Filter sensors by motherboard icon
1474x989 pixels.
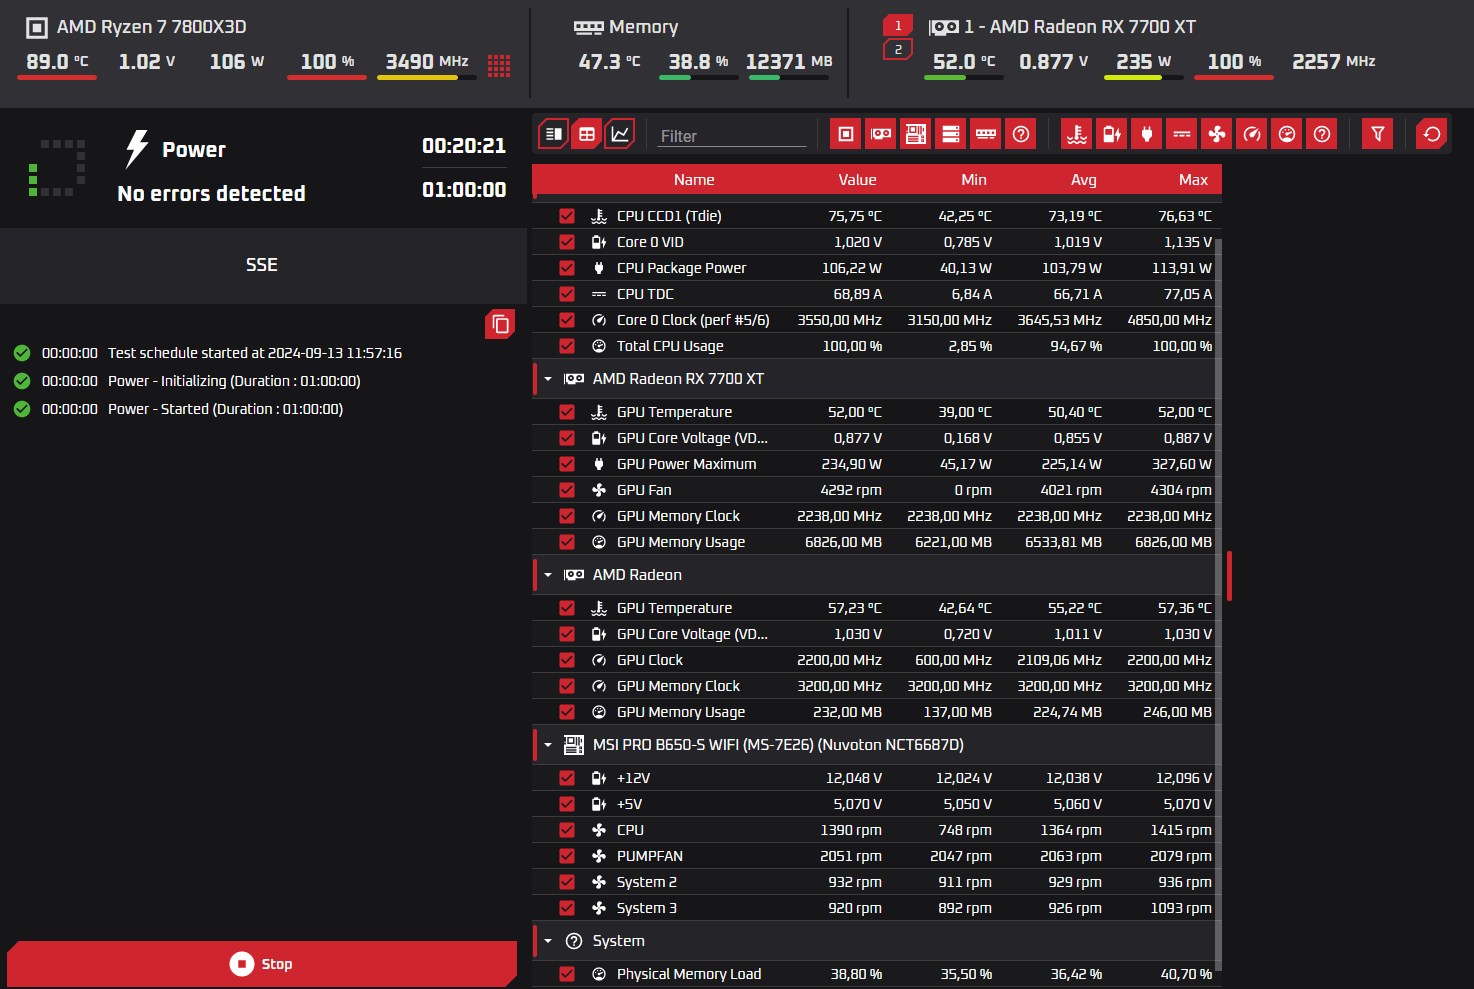(x=916, y=133)
